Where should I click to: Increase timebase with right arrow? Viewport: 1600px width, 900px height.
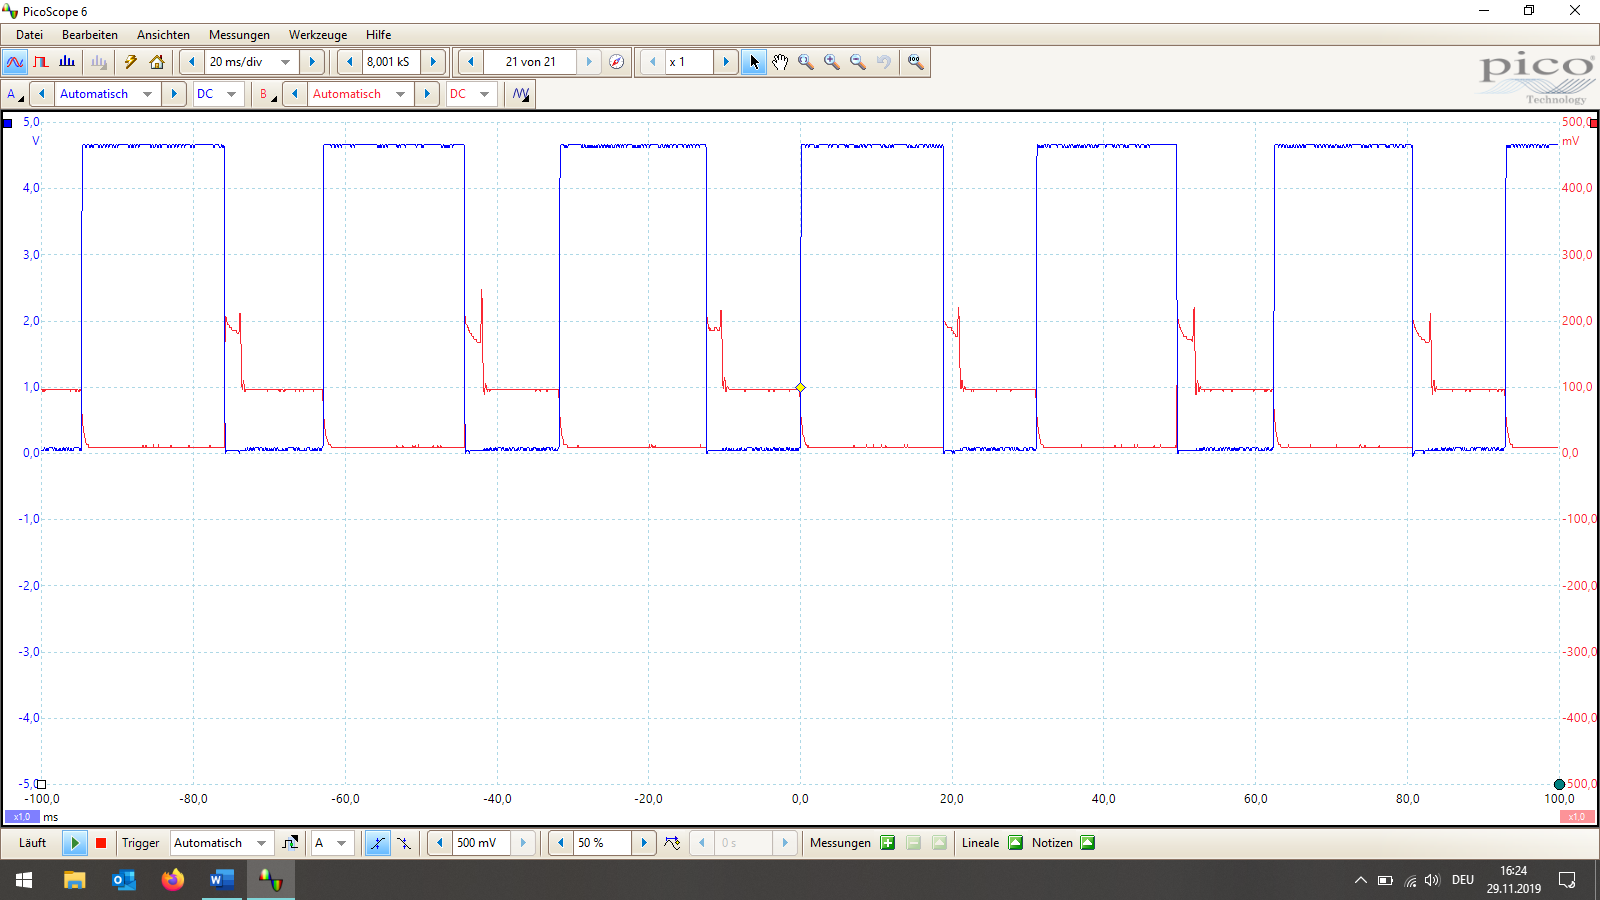[312, 62]
